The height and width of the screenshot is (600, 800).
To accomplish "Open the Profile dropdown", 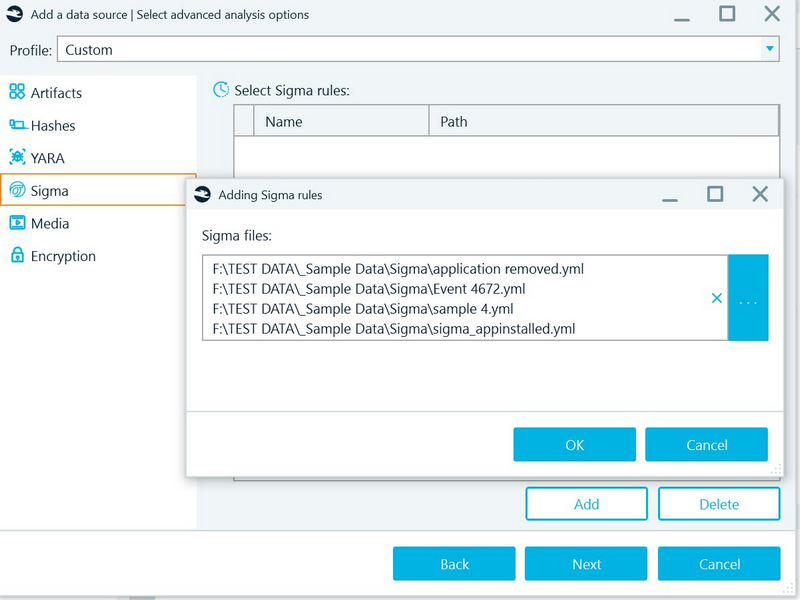I will coord(769,48).
